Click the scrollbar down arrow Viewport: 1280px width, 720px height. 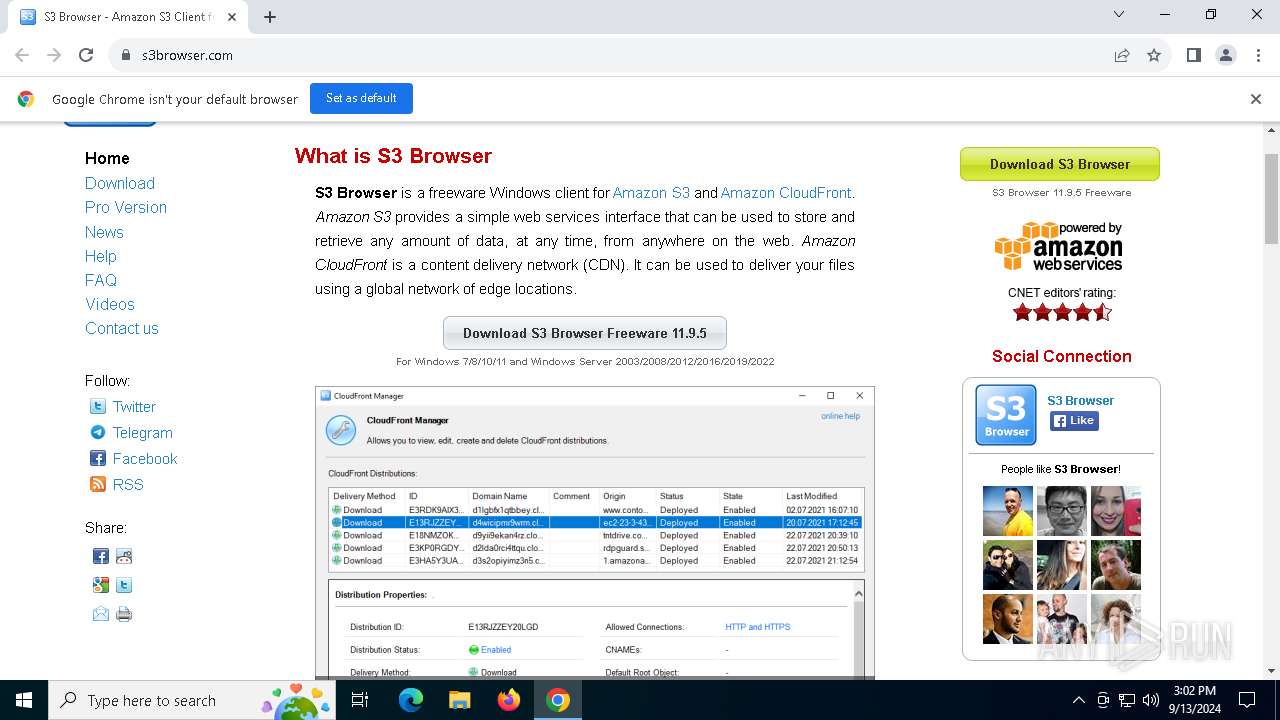1271,671
